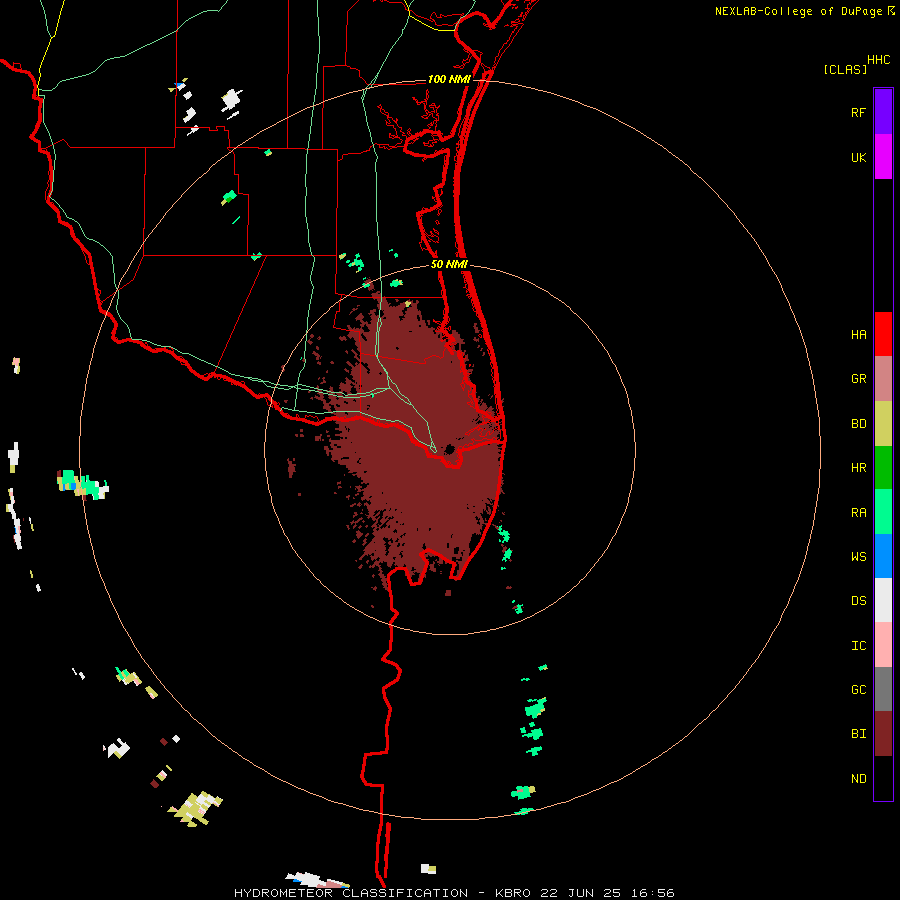The width and height of the screenshot is (900, 900).
Task: Click the 100 NMI range ring label
Action: click(x=449, y=79)
